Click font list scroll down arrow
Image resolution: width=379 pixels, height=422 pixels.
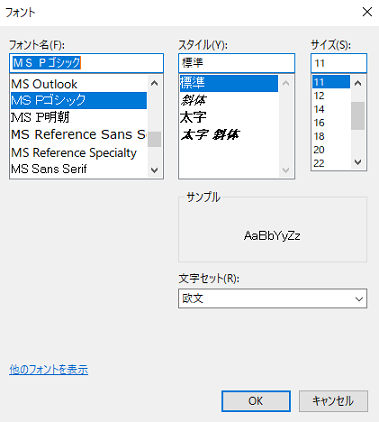tap(154, 170)
